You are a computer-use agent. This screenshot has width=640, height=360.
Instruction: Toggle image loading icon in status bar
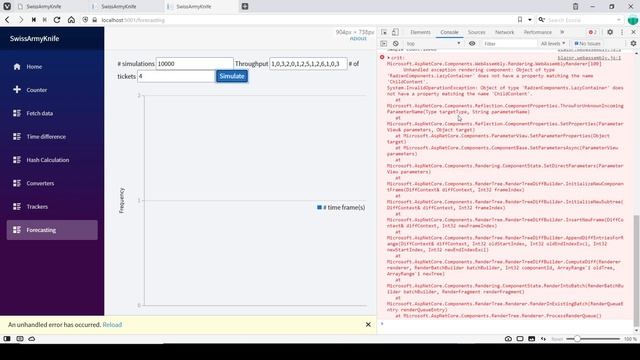(x=531, y=339)
